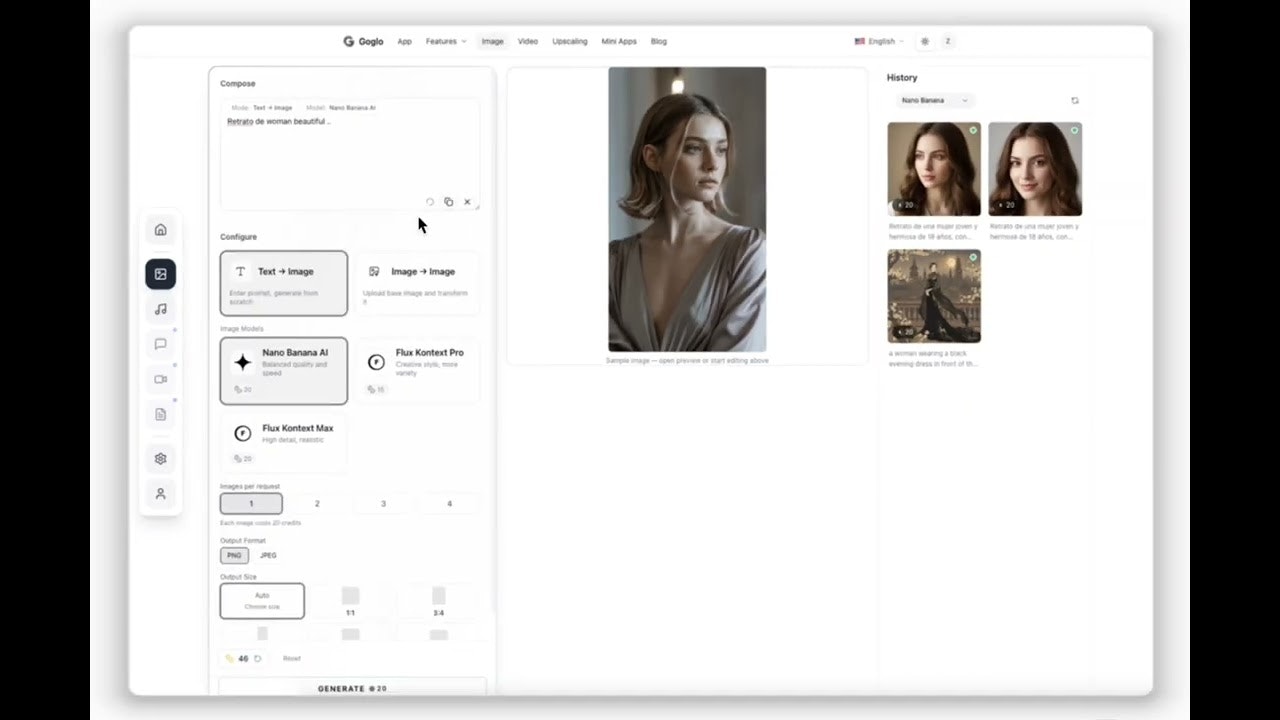Switch to the Upscaling tab
The width and height of the screenshot is (1280, 720).
569,41
